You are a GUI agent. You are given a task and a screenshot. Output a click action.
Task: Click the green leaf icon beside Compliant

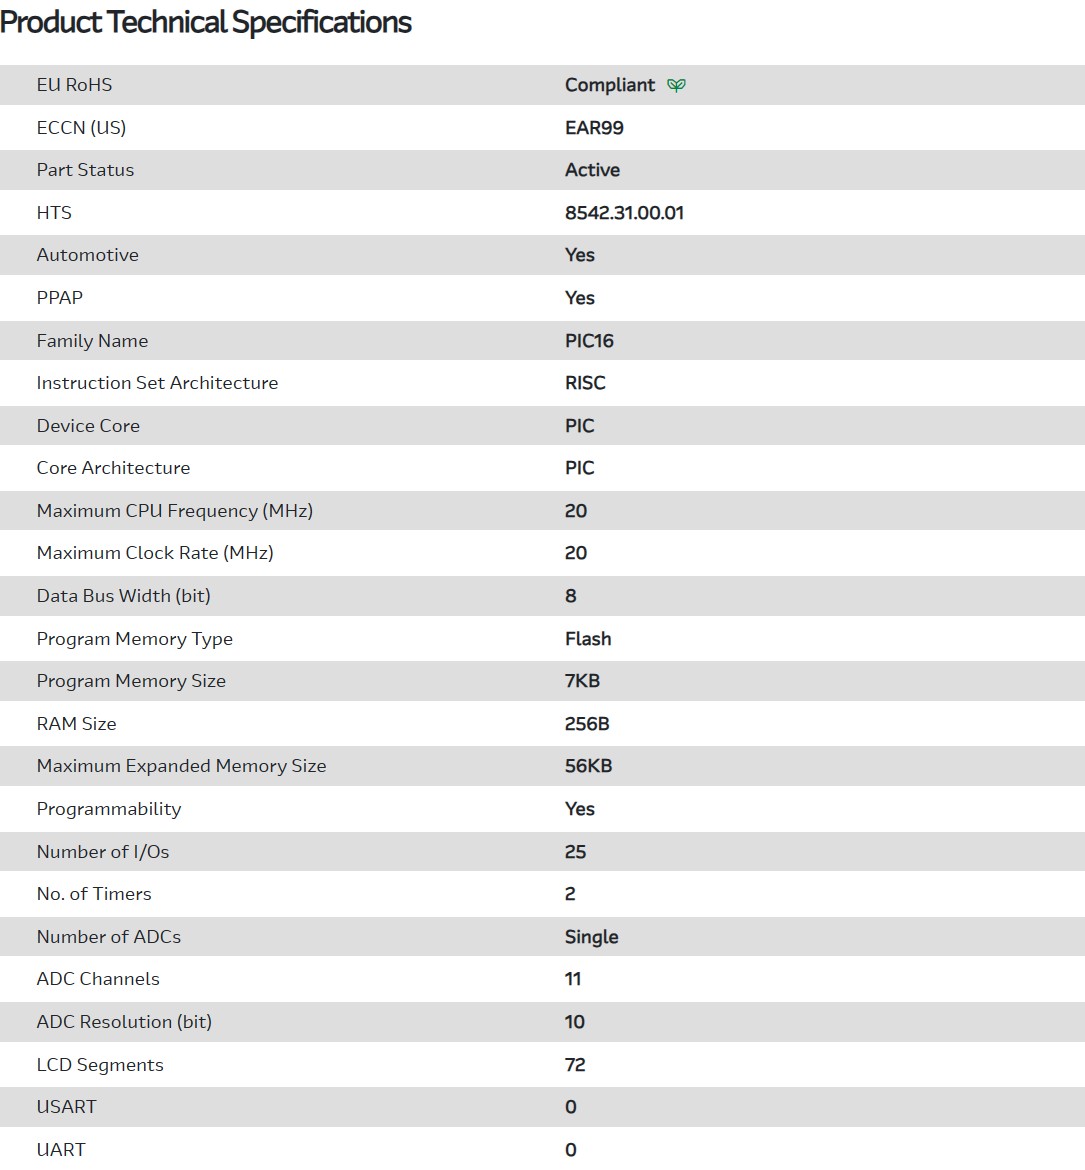tap(677, 86)
